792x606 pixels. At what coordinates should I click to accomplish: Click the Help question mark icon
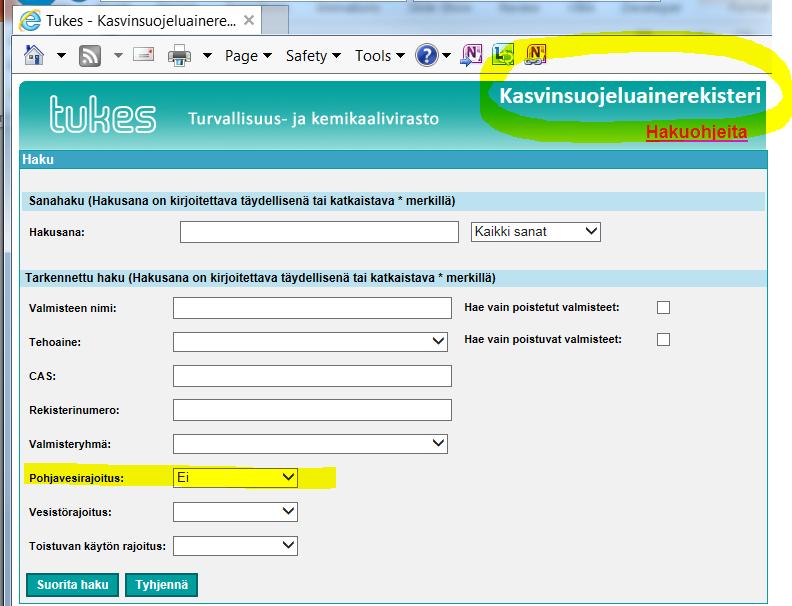tap(427, 55)
